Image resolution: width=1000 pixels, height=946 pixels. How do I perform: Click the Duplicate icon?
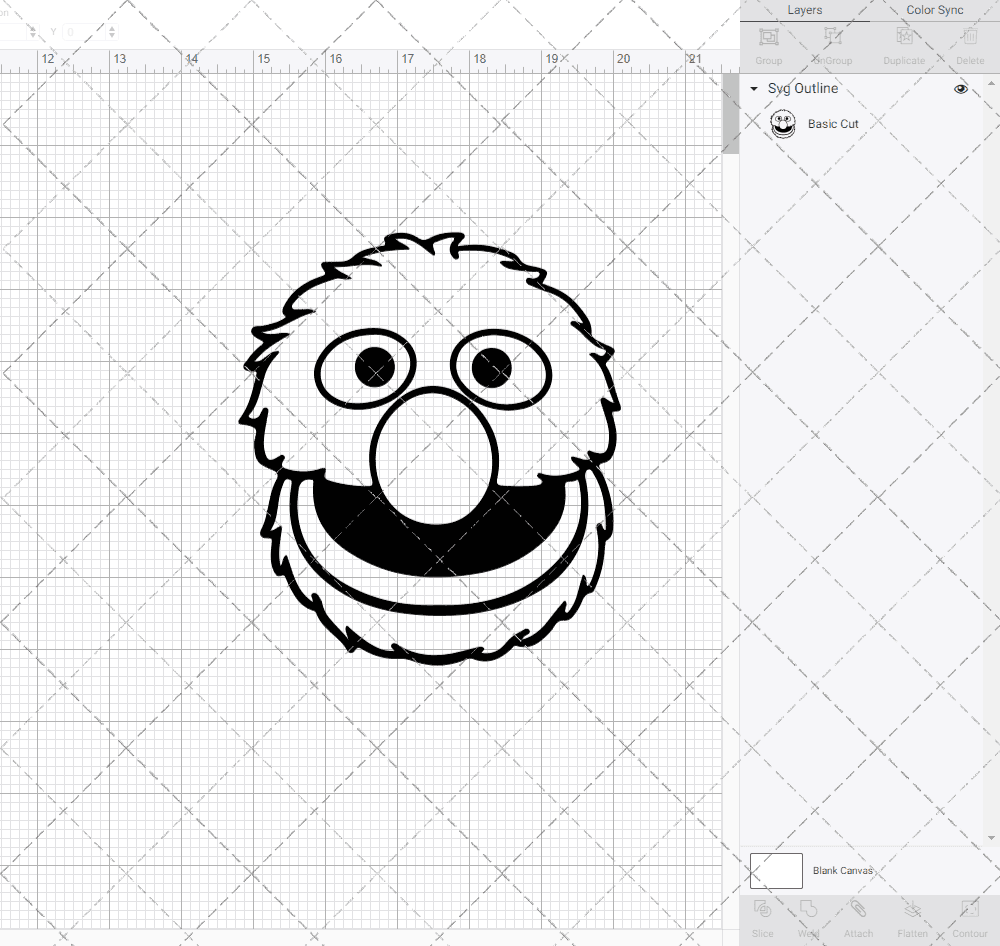[x=904, y=36]
